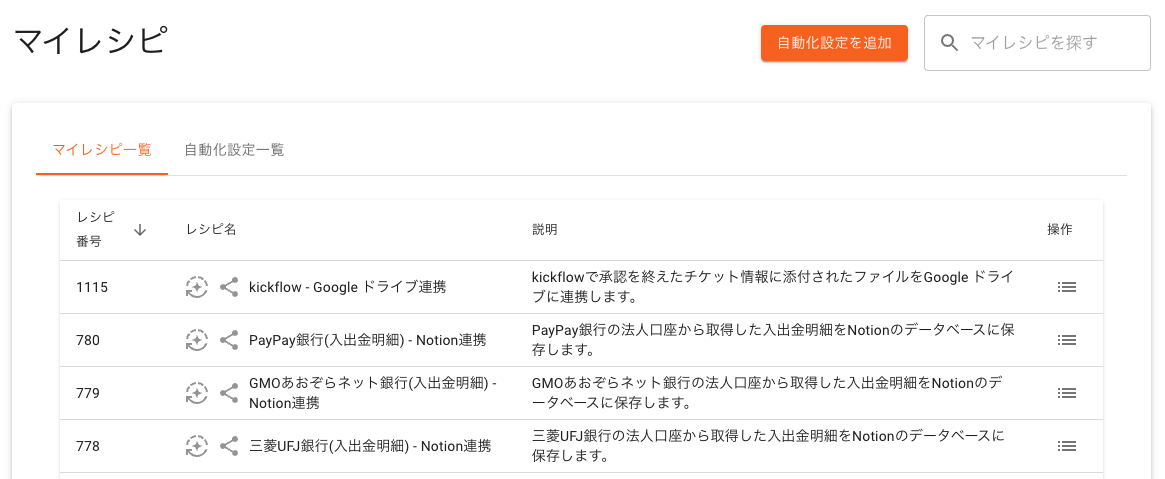Image resolution: width=1165 pixels, height=479 pixels.
Task: Open 三菱UFJ銀行(入出金明細) - Notion連携 recipe name
Action: (x=370, y=446)
